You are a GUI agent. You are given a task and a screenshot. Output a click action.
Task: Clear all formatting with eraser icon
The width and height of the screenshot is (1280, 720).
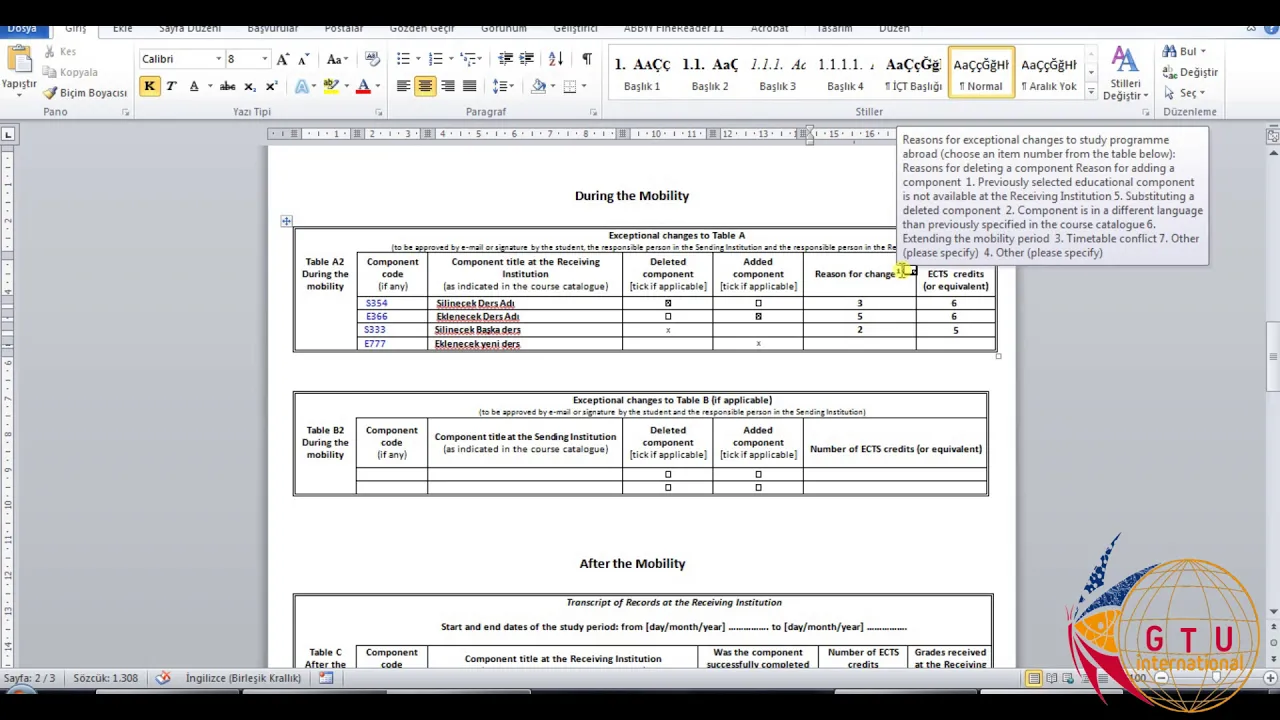(372, 59)
